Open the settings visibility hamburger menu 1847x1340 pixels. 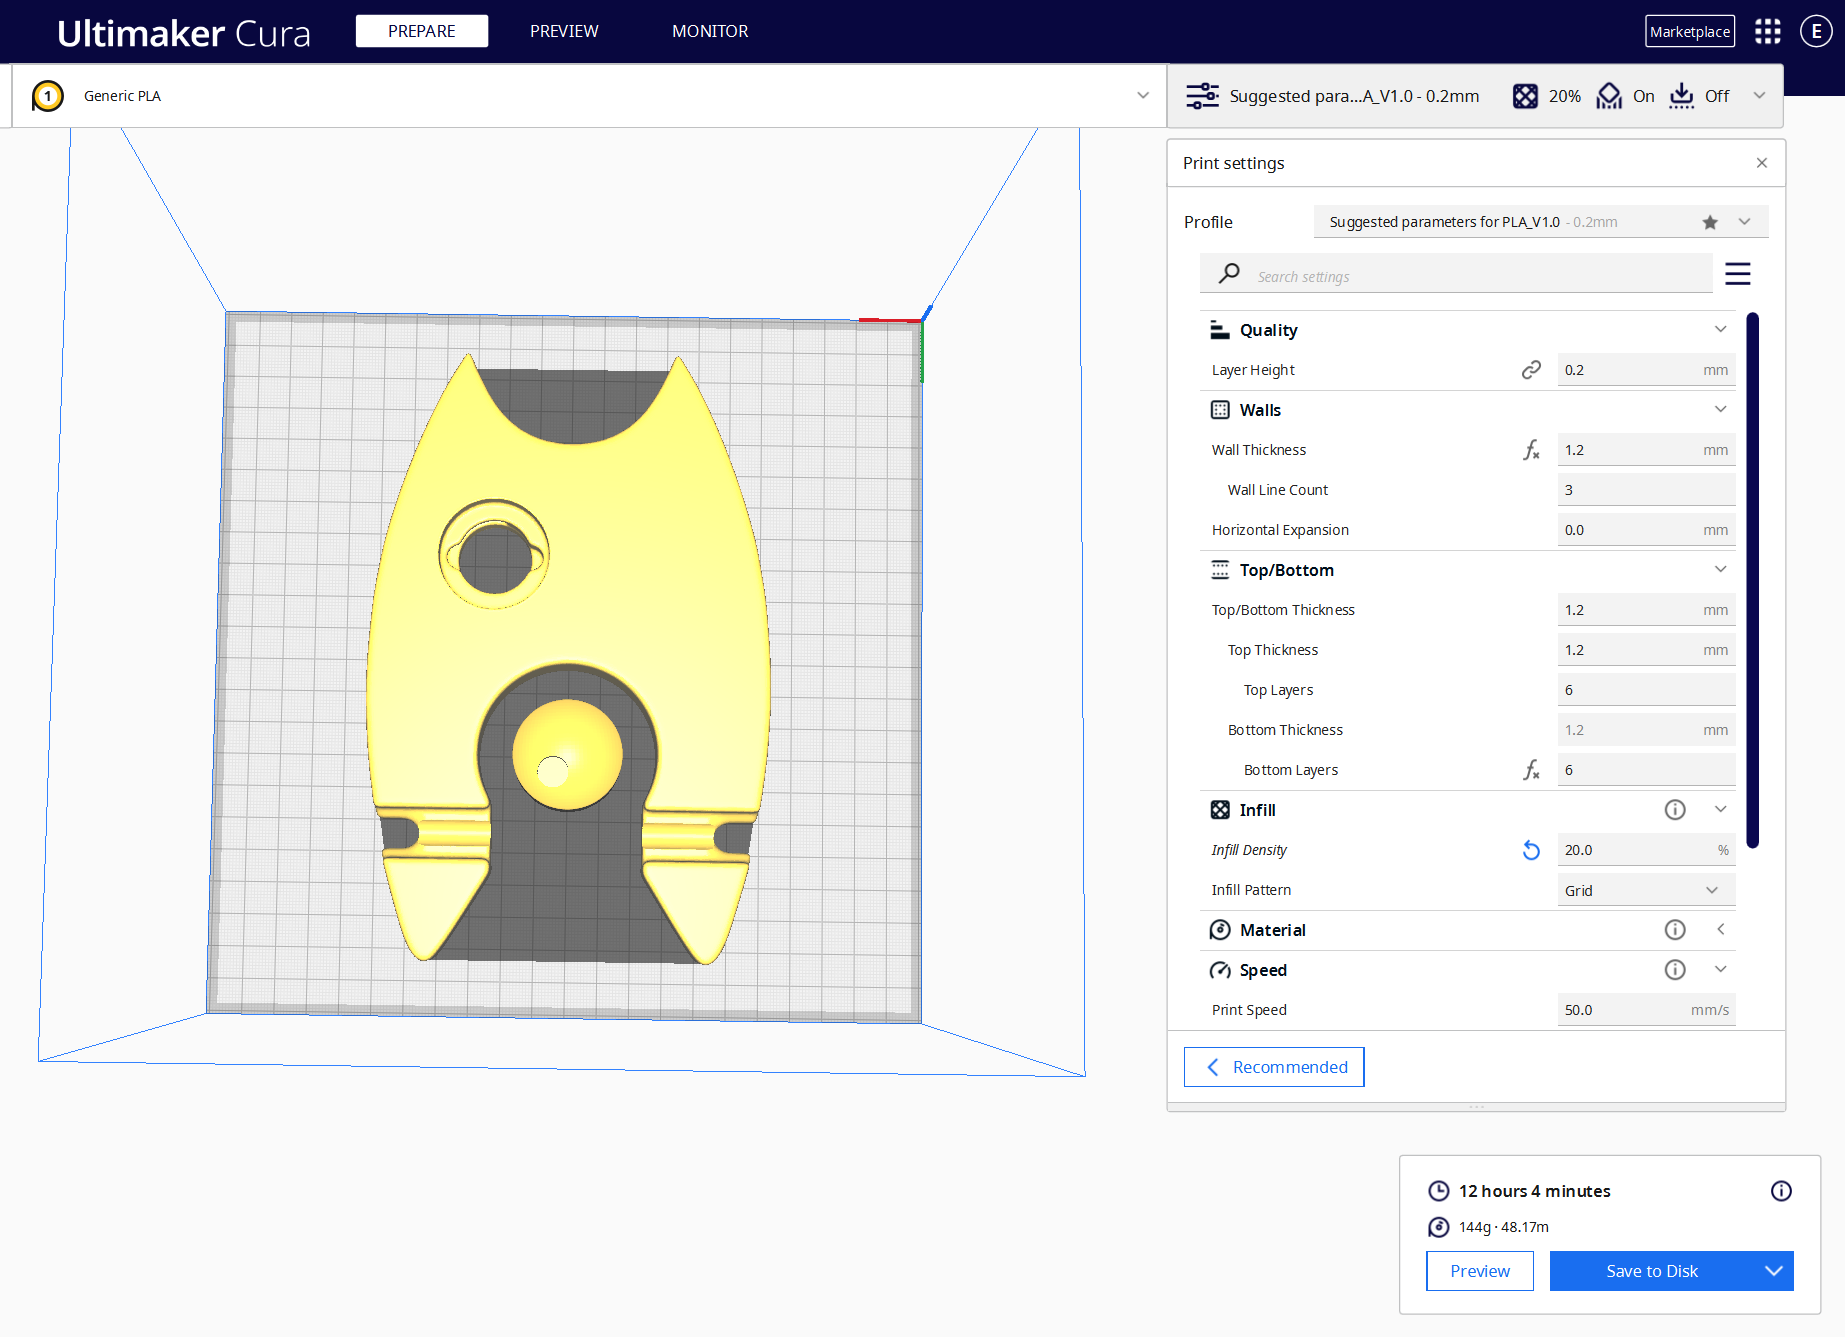tap(1737, 274)
